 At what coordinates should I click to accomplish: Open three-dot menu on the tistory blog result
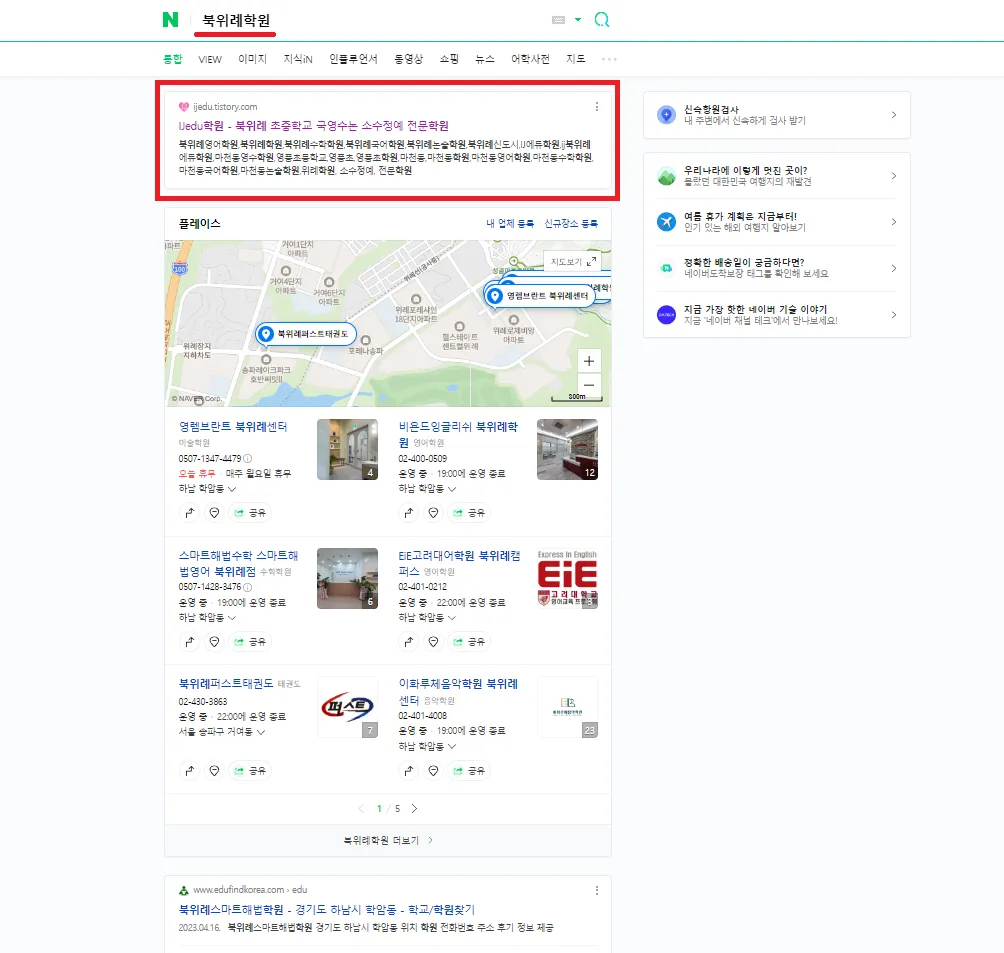click(597, 105)
